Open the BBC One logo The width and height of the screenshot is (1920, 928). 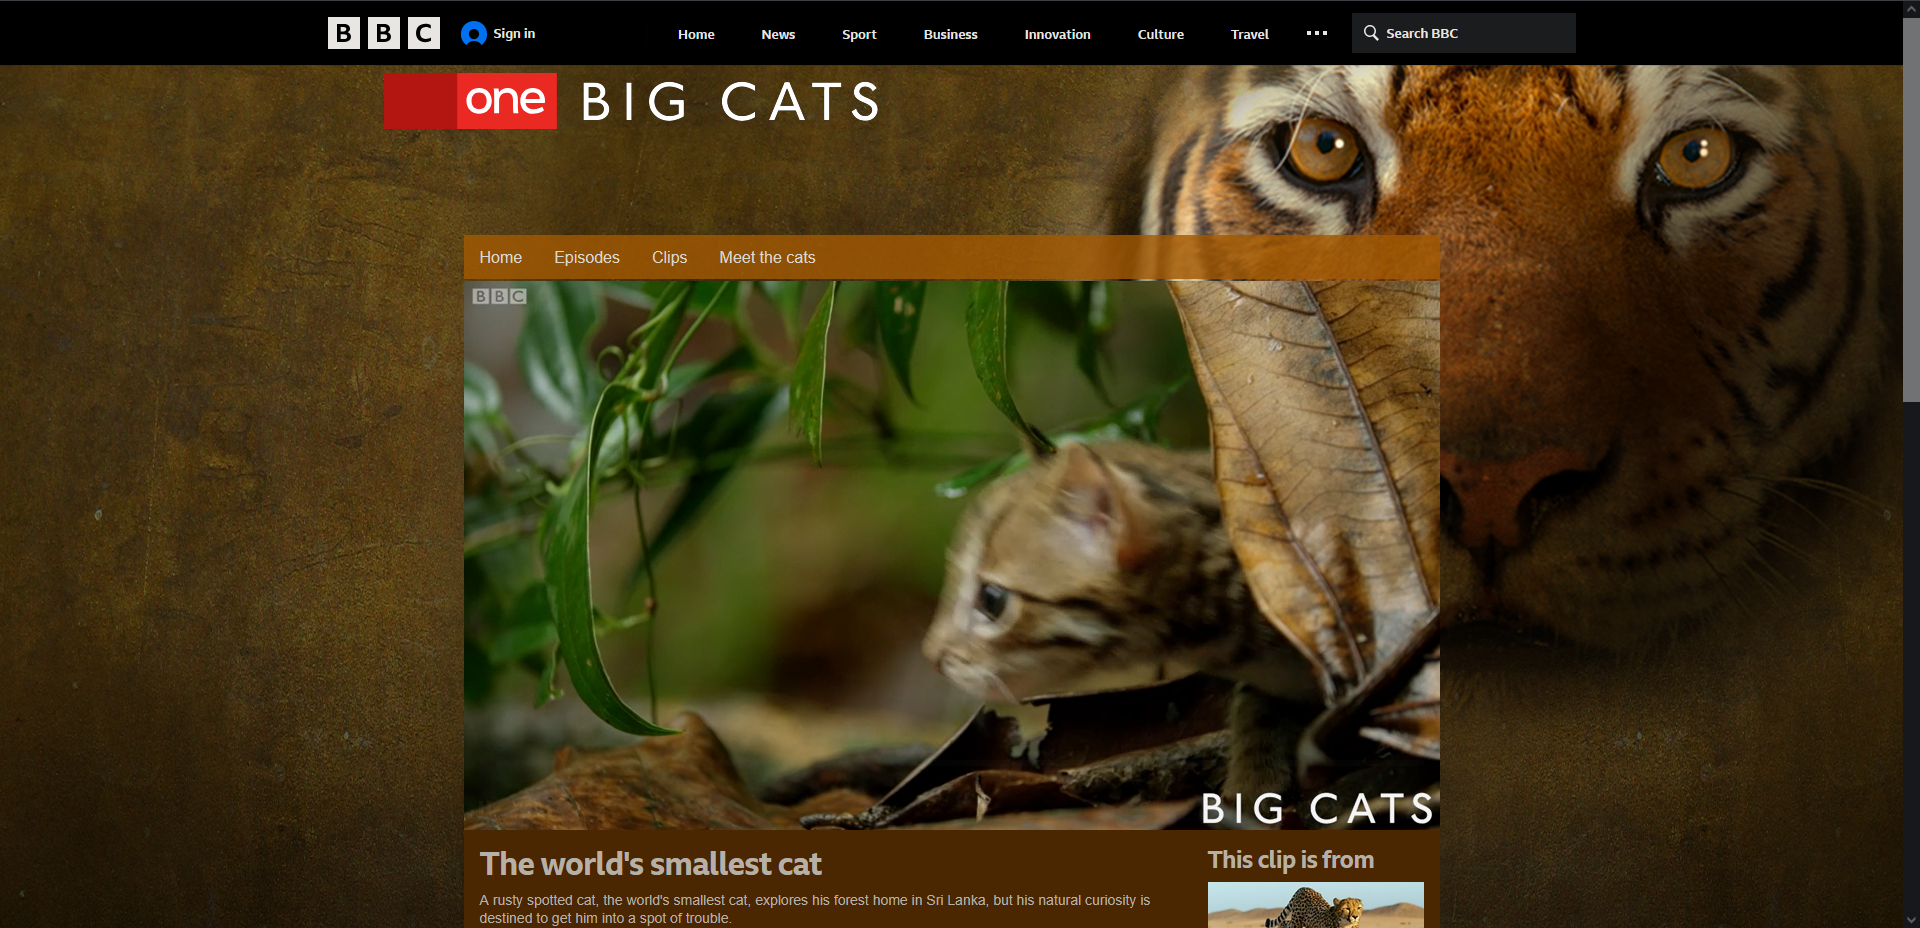click(470, 101)
